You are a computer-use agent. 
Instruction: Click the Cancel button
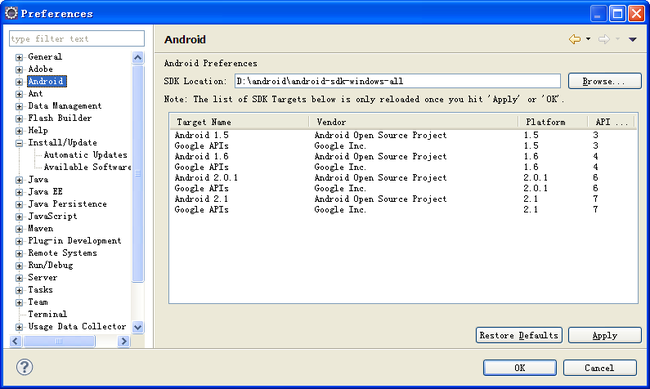599,367
